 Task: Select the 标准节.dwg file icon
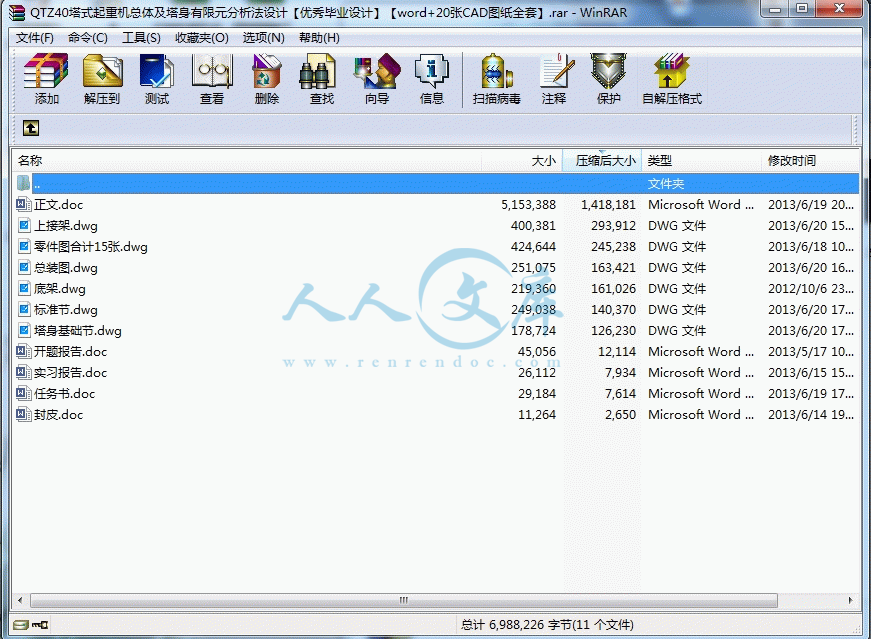(24, 309)
